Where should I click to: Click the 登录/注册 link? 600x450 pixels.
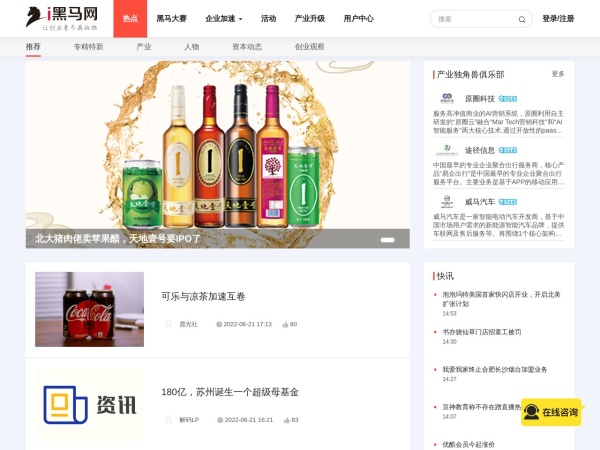point(558,18)
